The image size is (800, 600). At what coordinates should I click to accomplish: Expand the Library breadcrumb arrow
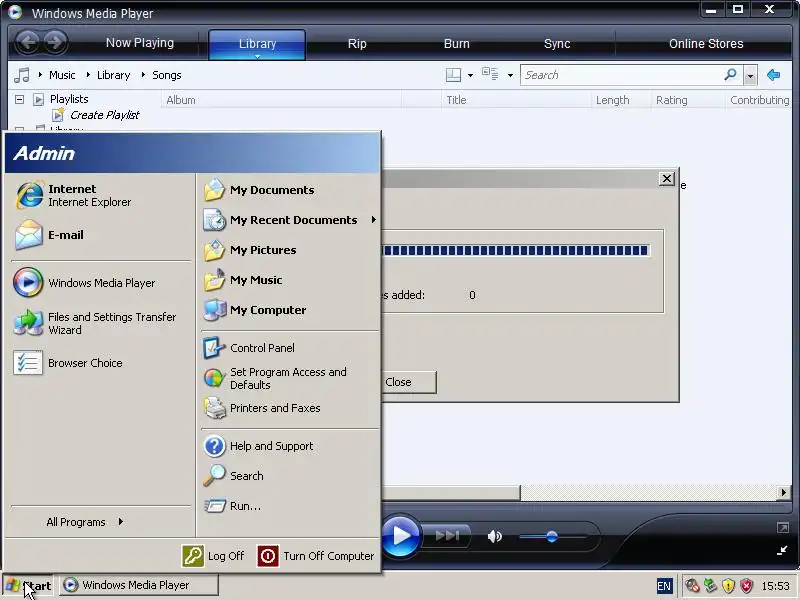(x=88, y=75)
